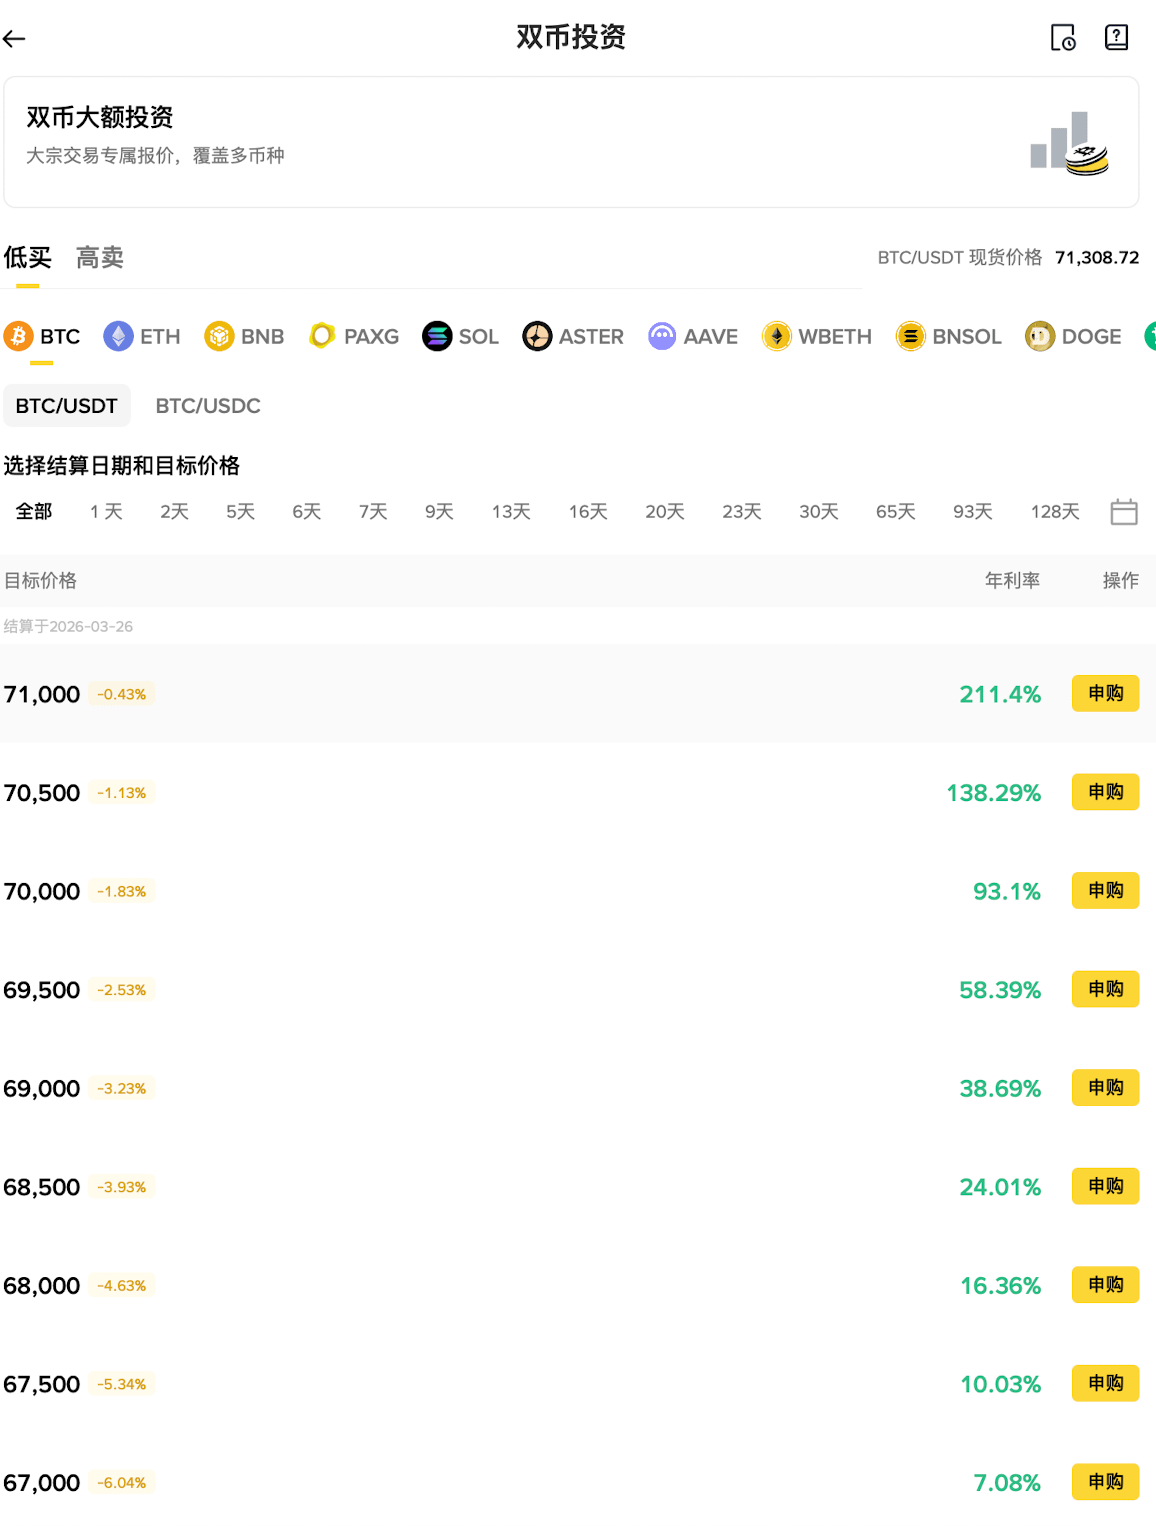Open the 双币大额投资 banner
This screenshot has height=1526, width=1156.
[578, 142]
